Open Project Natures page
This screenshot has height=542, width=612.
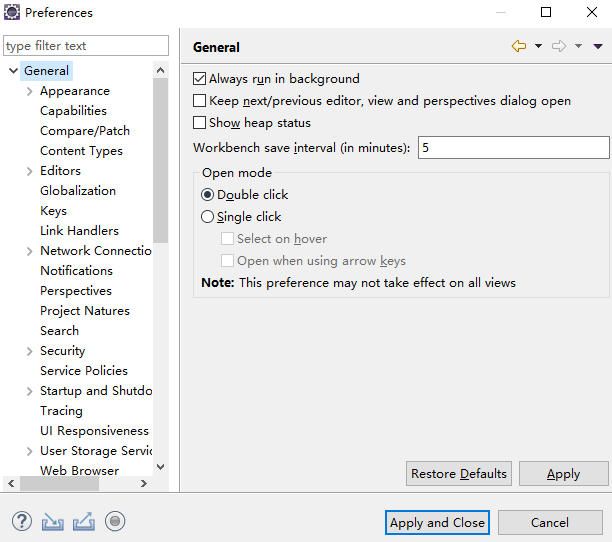(85, 311)
